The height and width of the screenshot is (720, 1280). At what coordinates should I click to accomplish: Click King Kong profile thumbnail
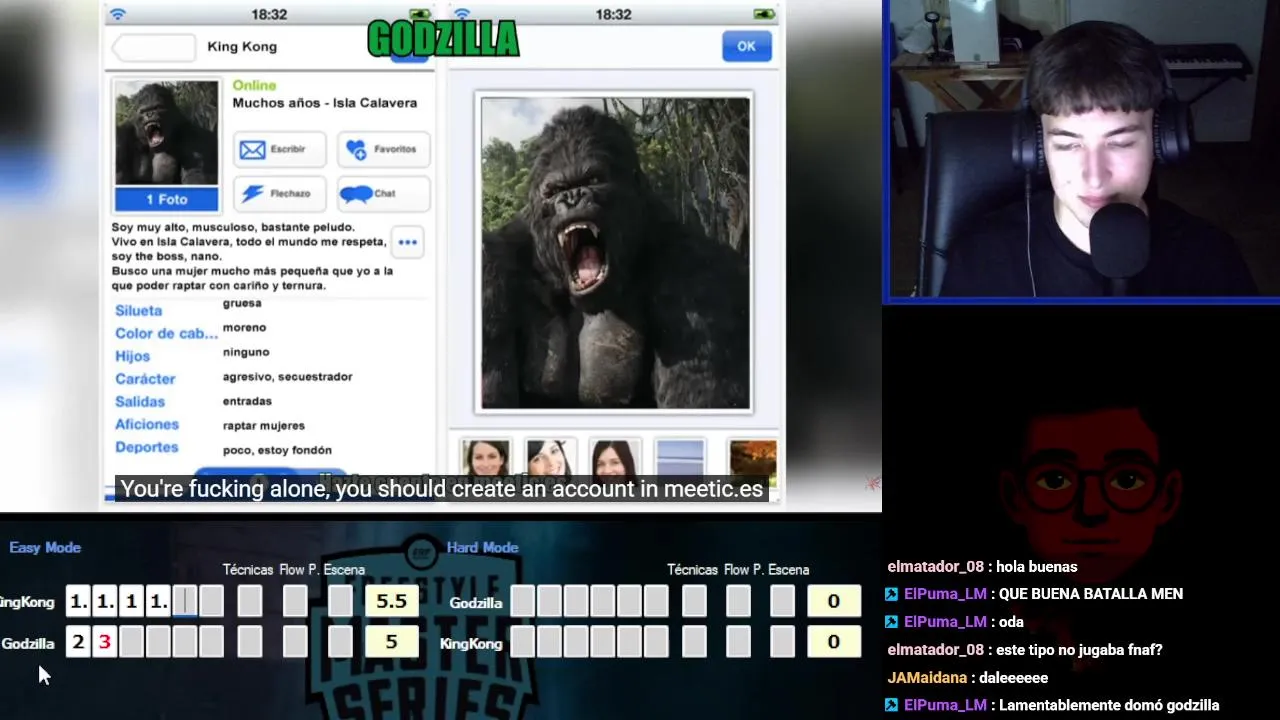pos(166,133)
